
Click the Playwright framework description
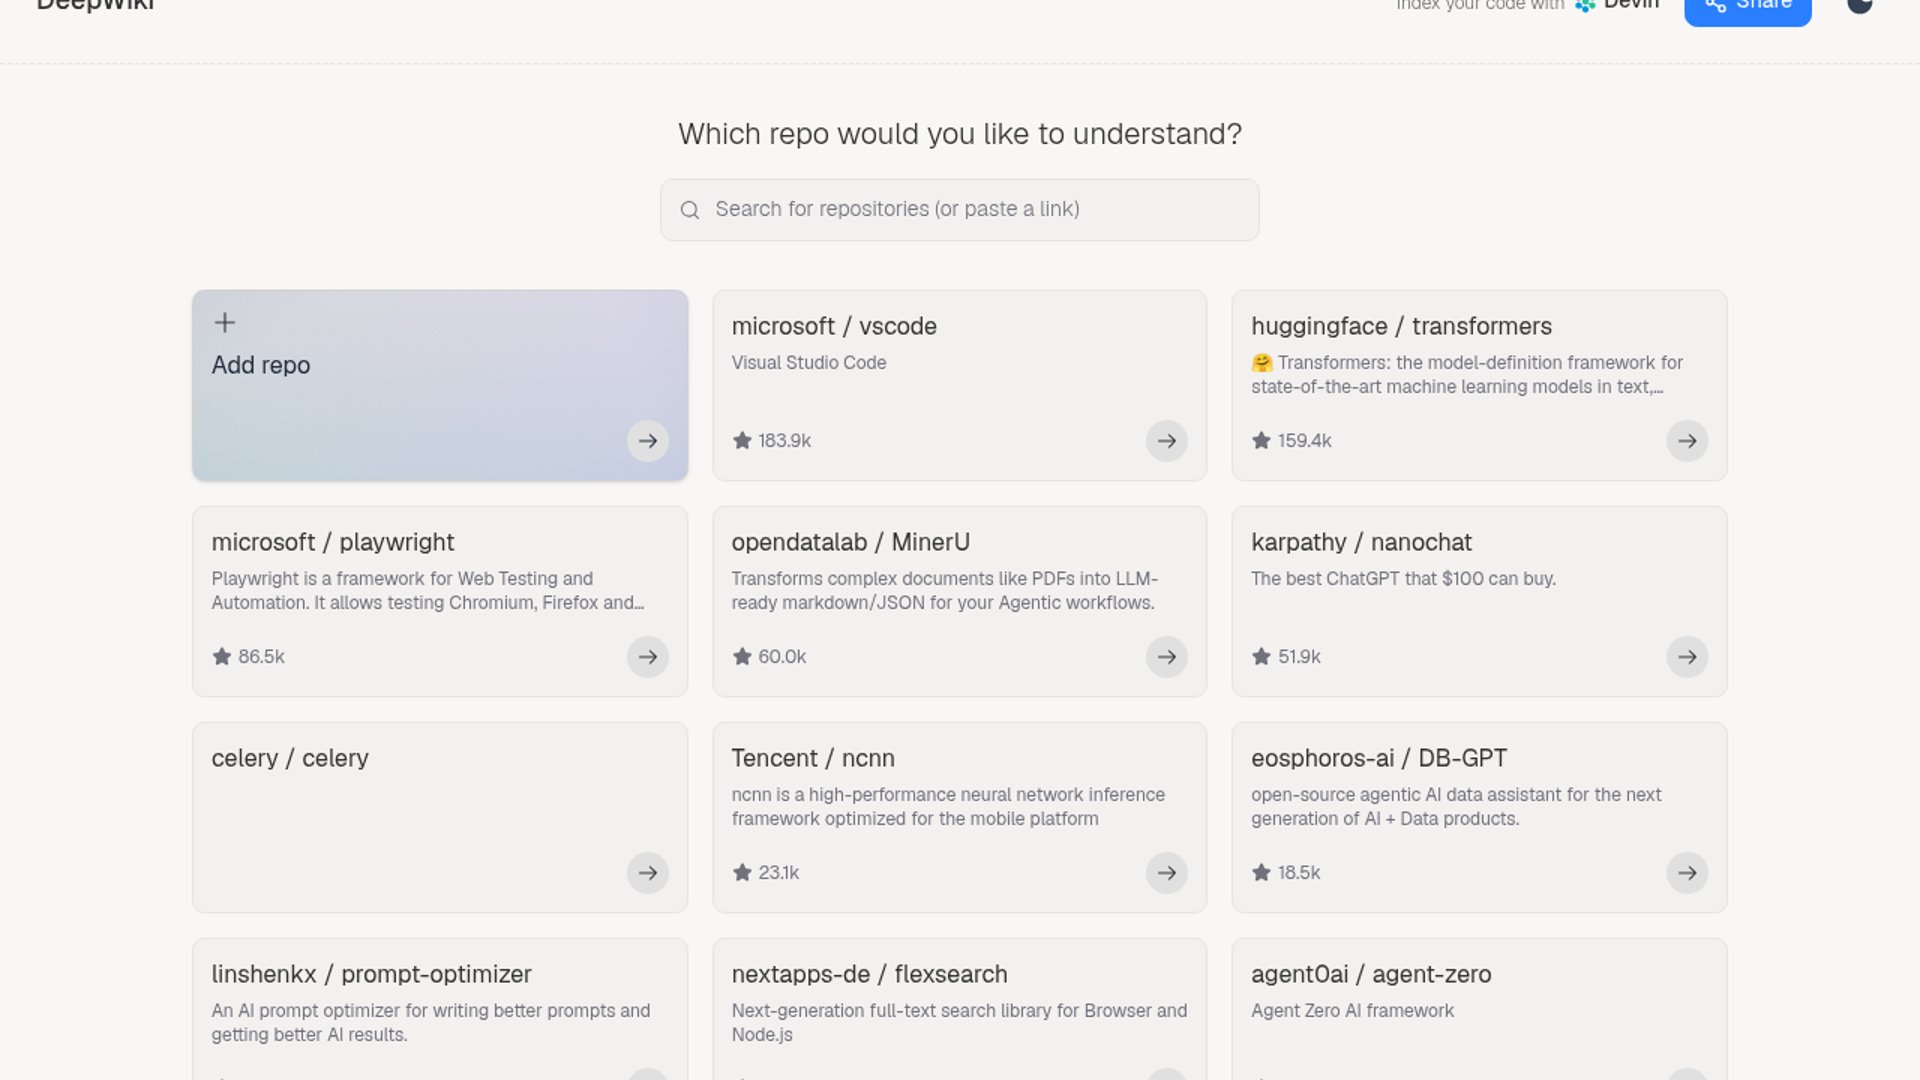click(428, 591)
